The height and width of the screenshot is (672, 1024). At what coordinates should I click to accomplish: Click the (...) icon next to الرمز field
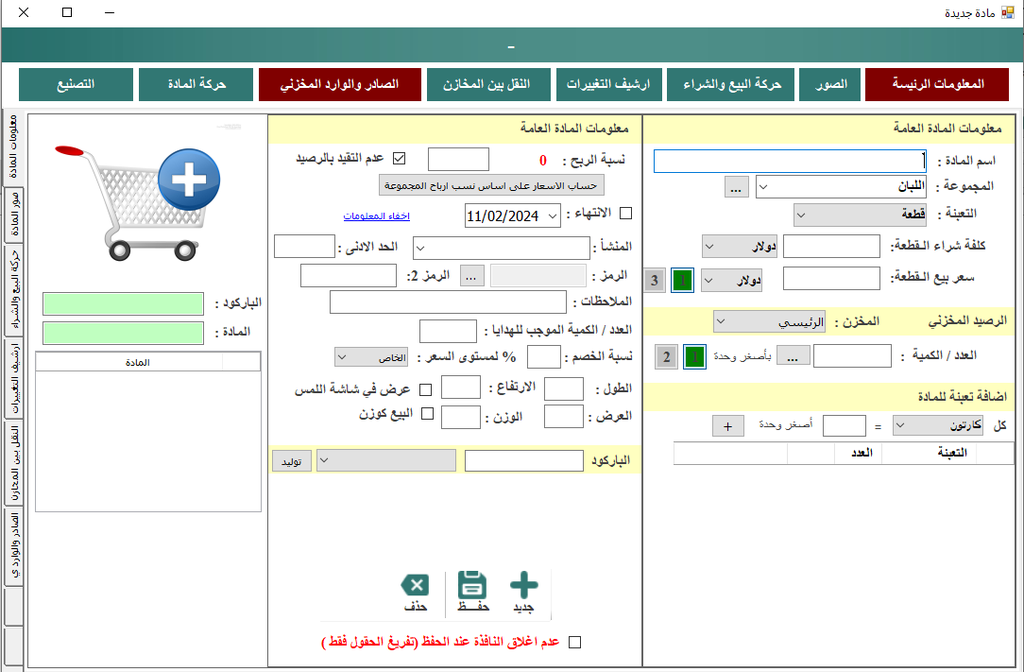pyautogui.click(x=471, y=275)
